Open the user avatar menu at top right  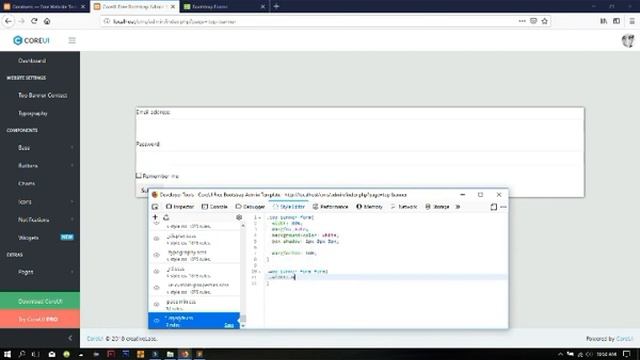coord(628,40)
